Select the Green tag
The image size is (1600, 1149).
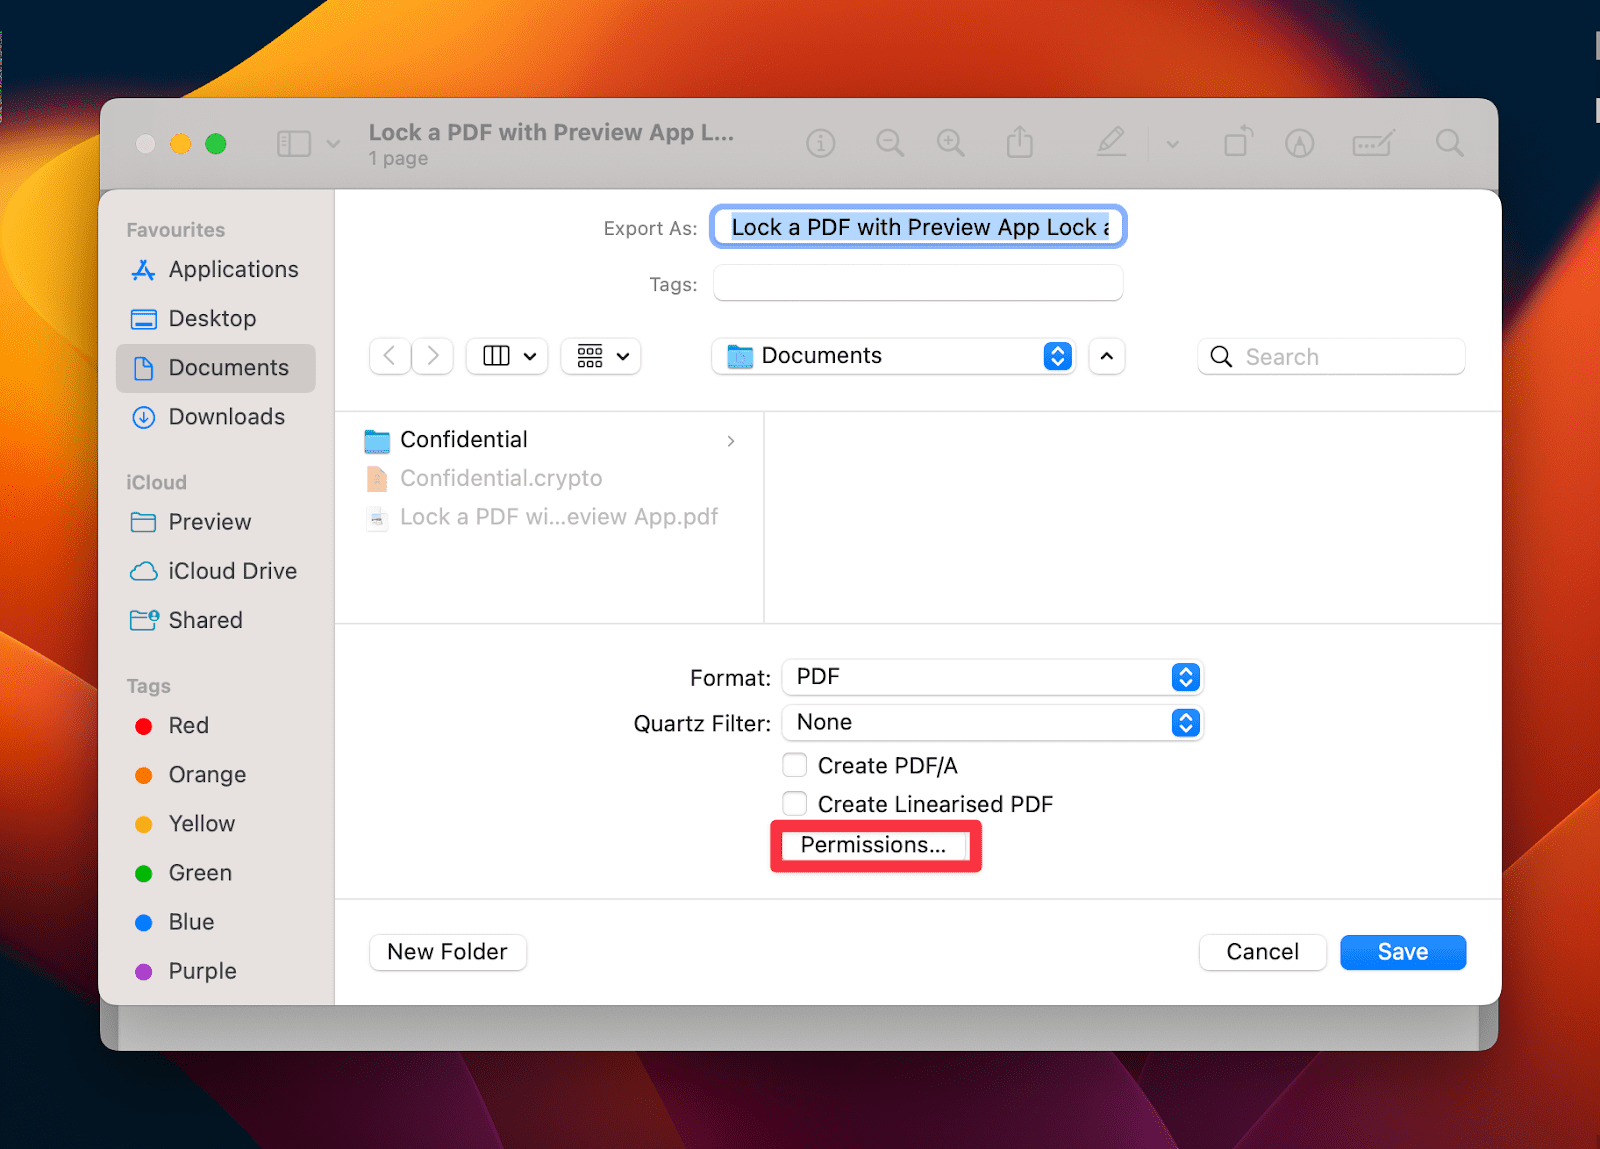[x=216, y=873]
